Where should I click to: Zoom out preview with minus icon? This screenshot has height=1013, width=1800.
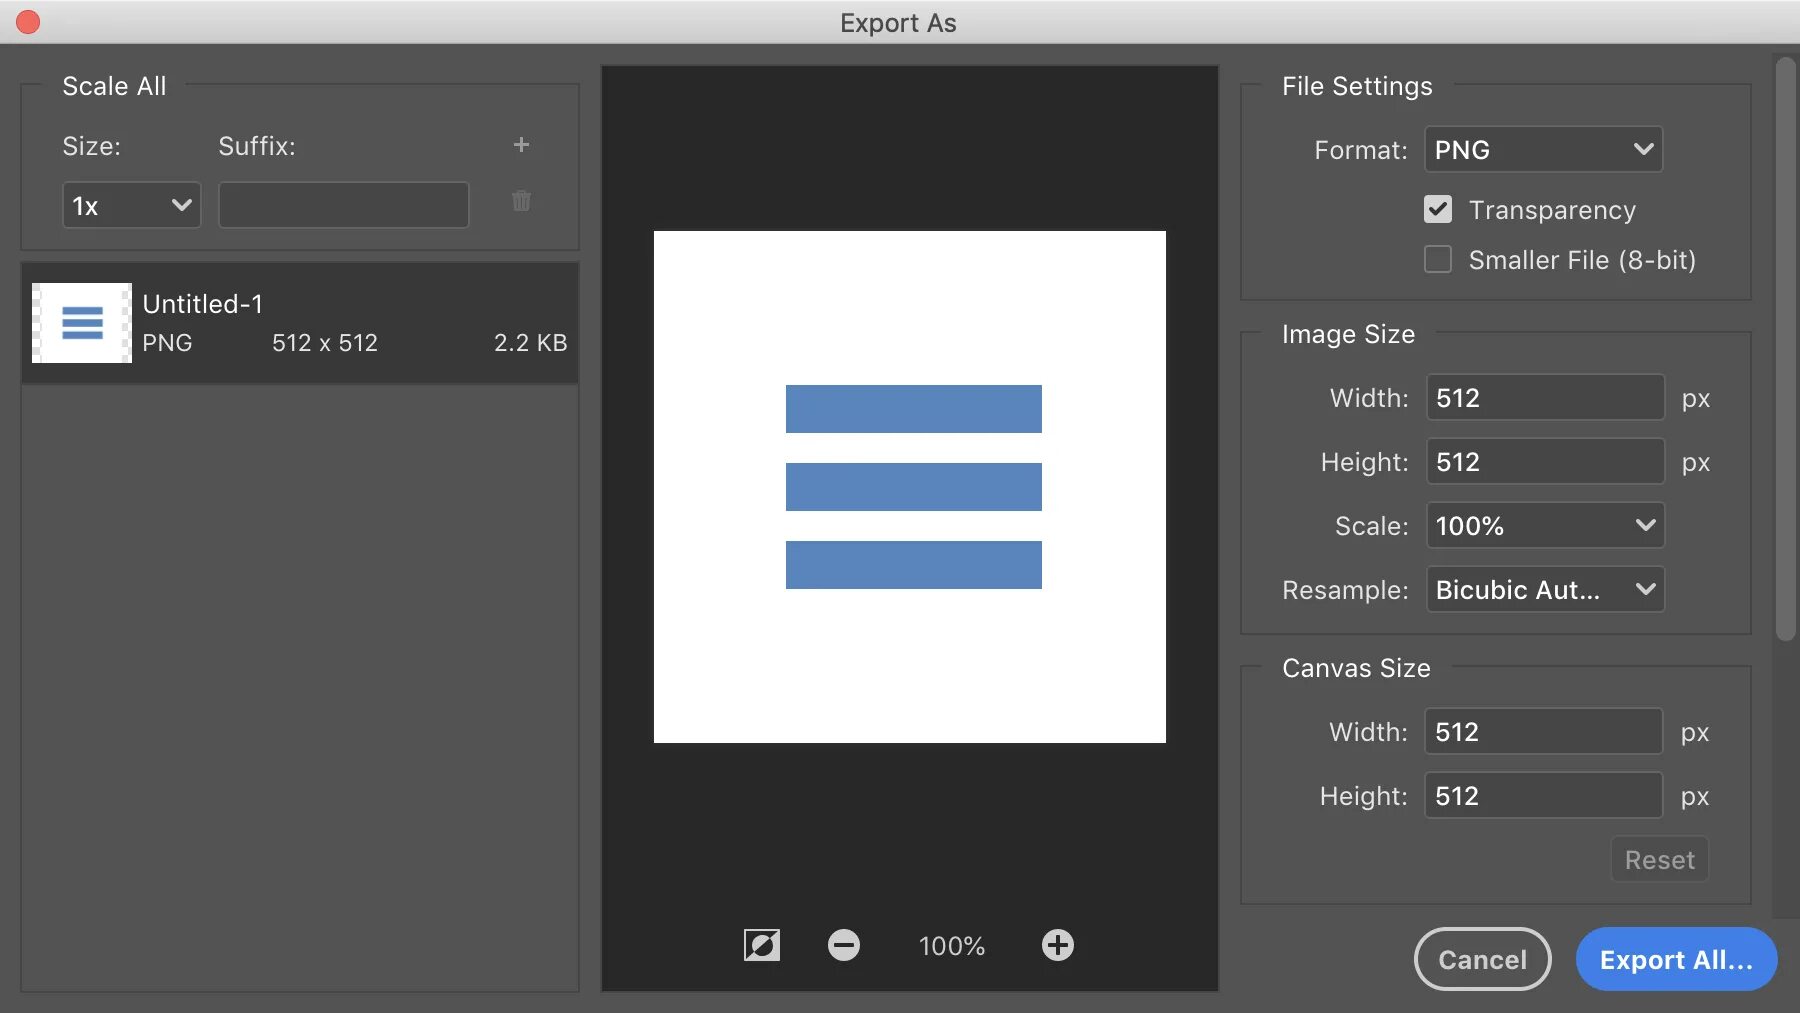844,945
